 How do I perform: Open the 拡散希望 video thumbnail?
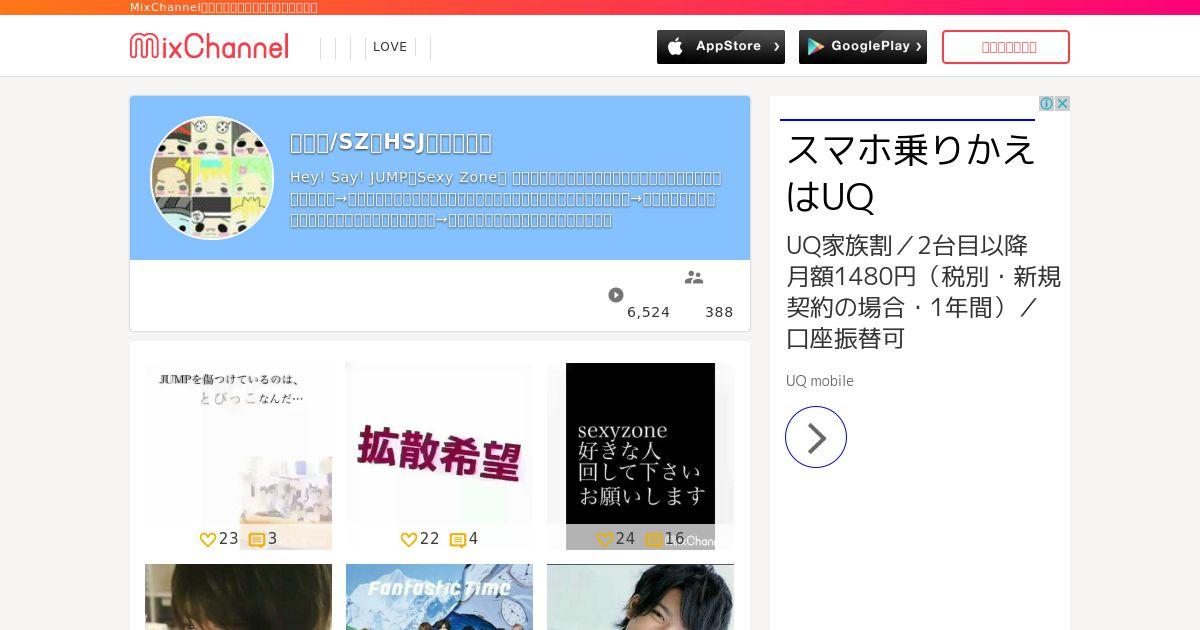439,456
